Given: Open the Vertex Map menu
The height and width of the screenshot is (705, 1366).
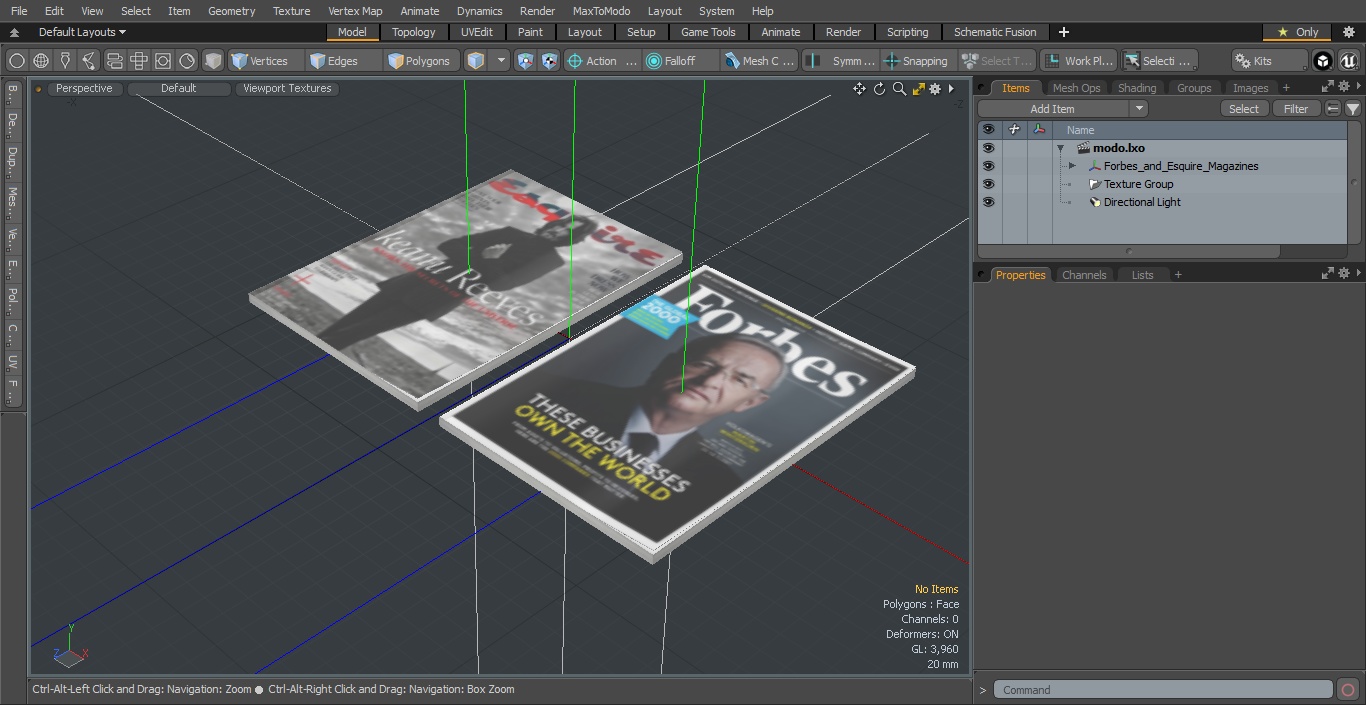Looking at the screenshot, I should (355, 11).
